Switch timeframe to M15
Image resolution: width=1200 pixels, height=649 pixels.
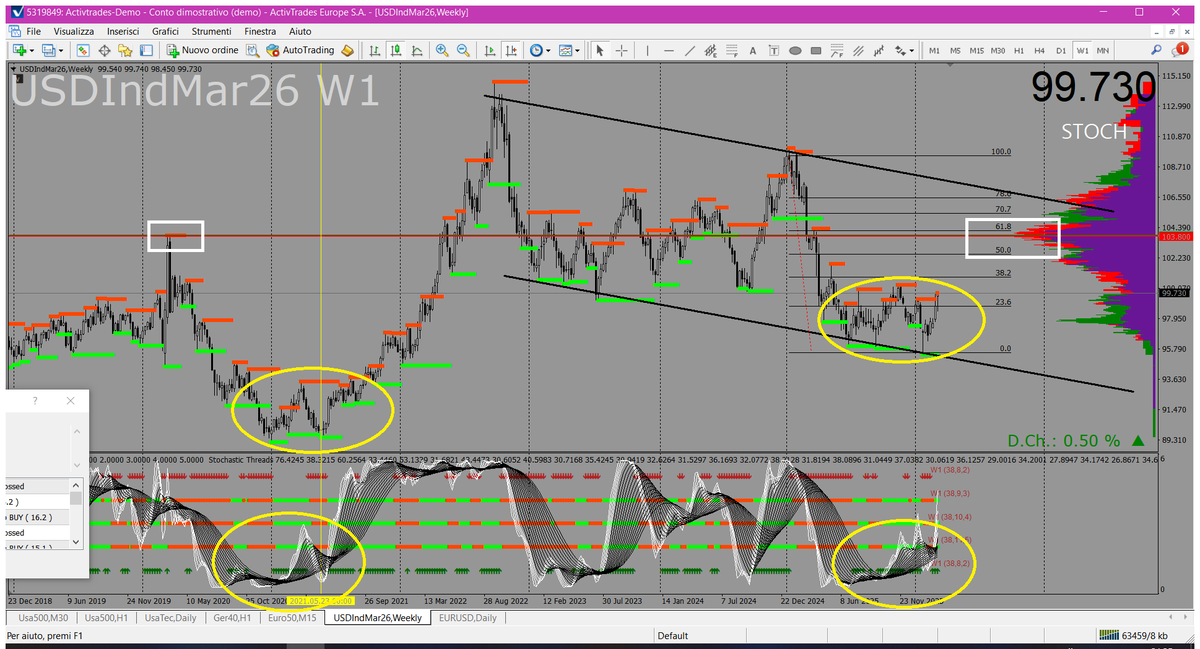point(976,50)
